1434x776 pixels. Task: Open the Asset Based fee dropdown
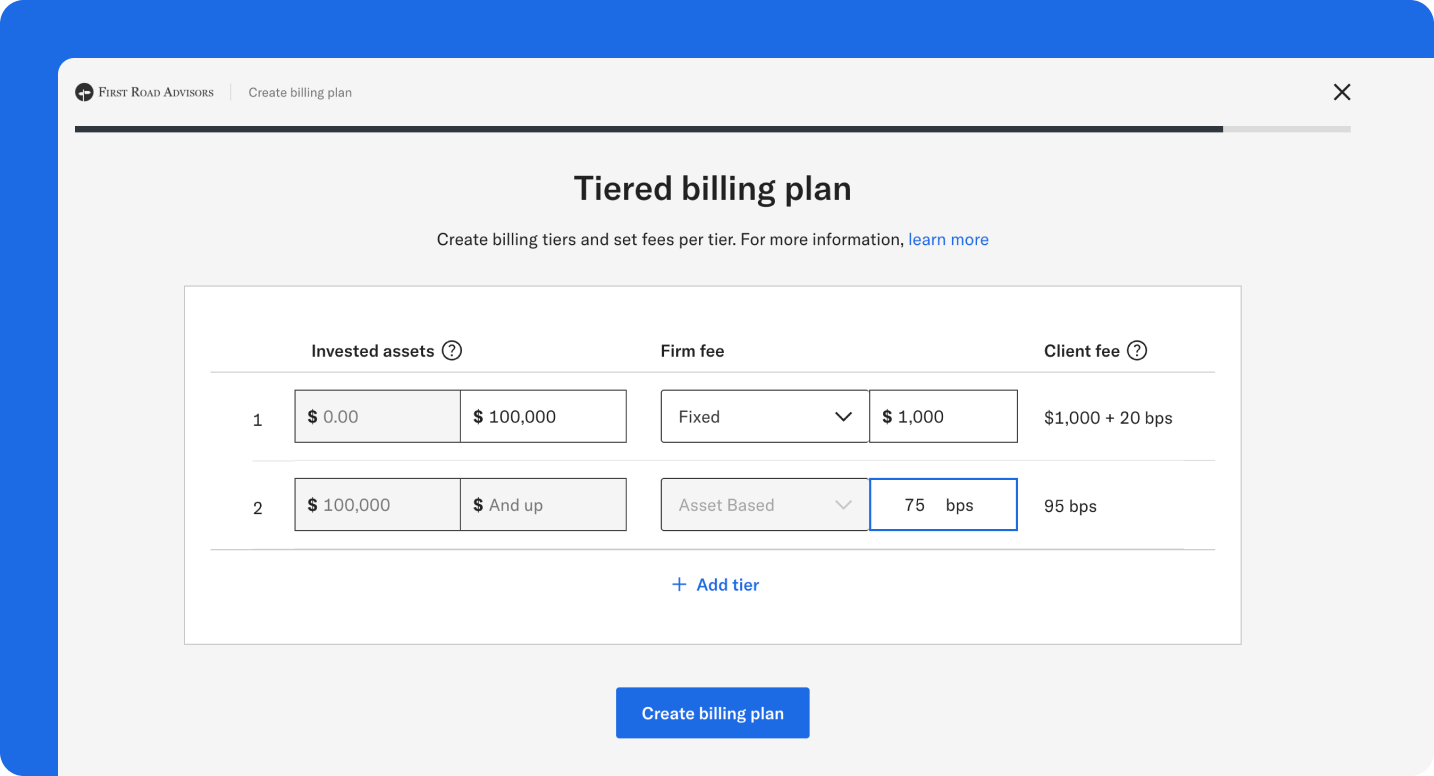765,505
